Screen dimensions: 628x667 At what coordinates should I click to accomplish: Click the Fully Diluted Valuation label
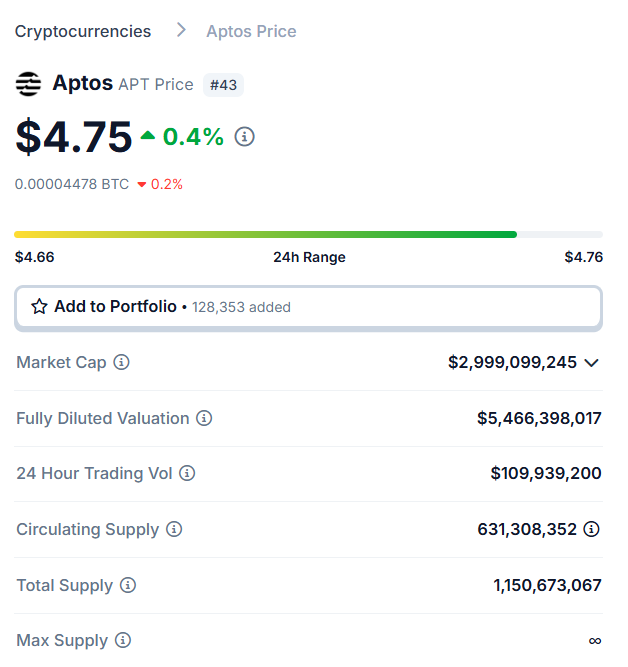103,418
